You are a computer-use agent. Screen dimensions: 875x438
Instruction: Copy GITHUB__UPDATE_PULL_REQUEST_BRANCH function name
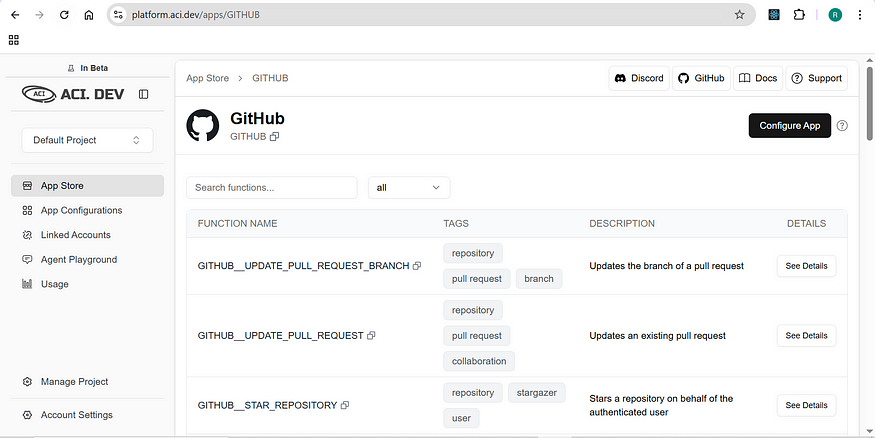[417, 266]
